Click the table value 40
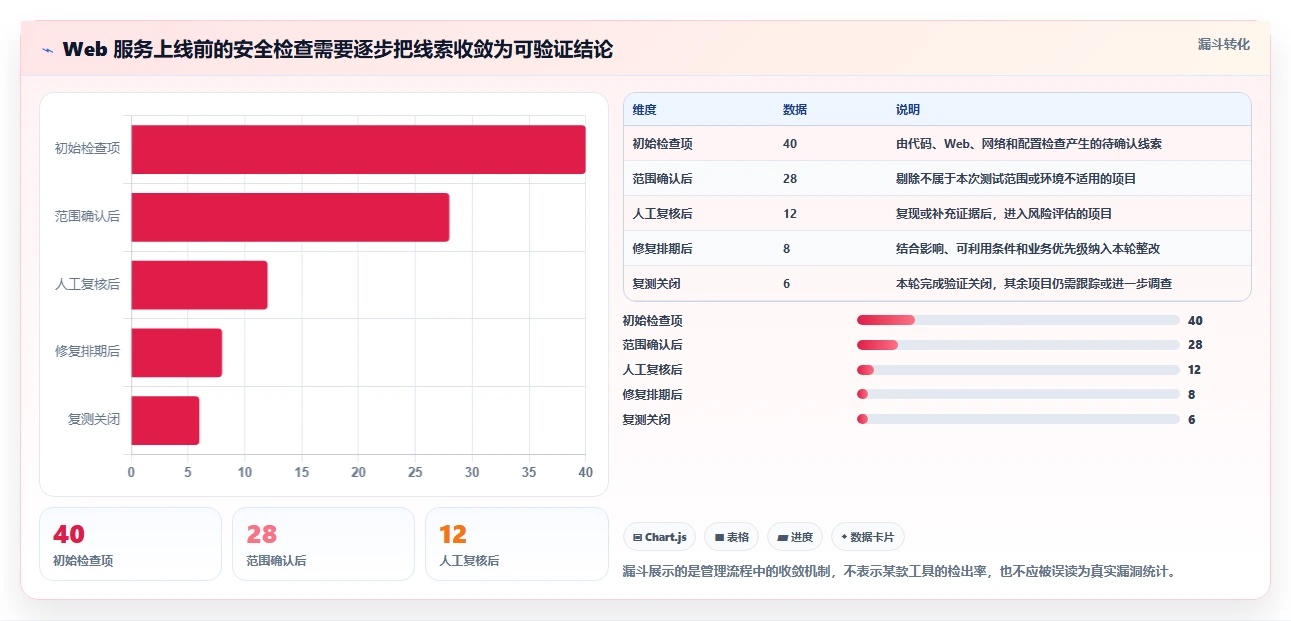Image resolution: width=1291 pixels, height=621 pixels. click(x=790, y=144)
